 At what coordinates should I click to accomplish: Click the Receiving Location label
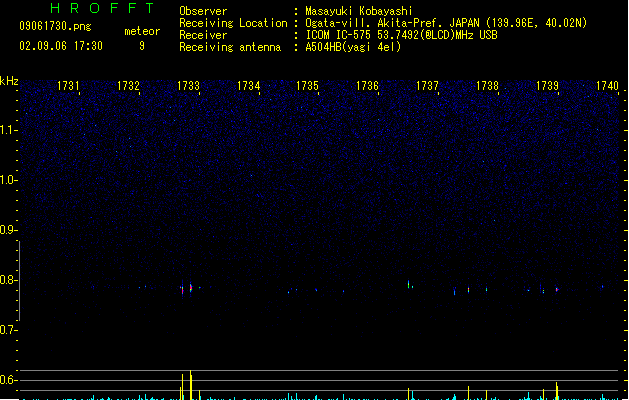[233, 23]
